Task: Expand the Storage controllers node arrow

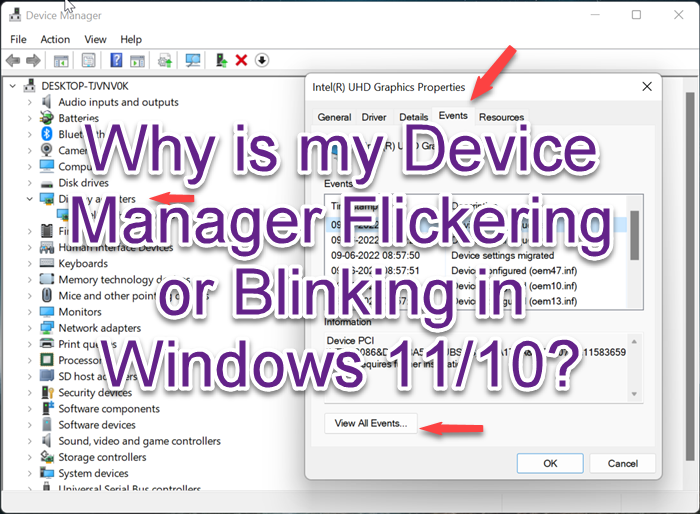Action: 29,457
